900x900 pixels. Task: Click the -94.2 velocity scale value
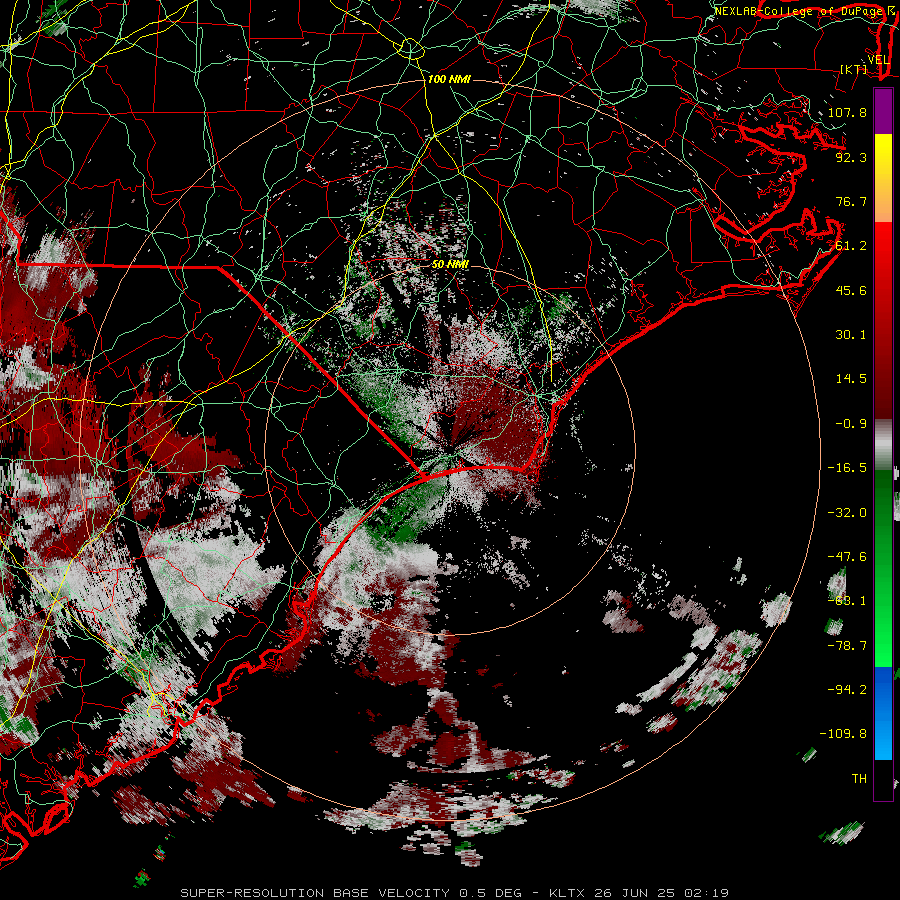847,690
